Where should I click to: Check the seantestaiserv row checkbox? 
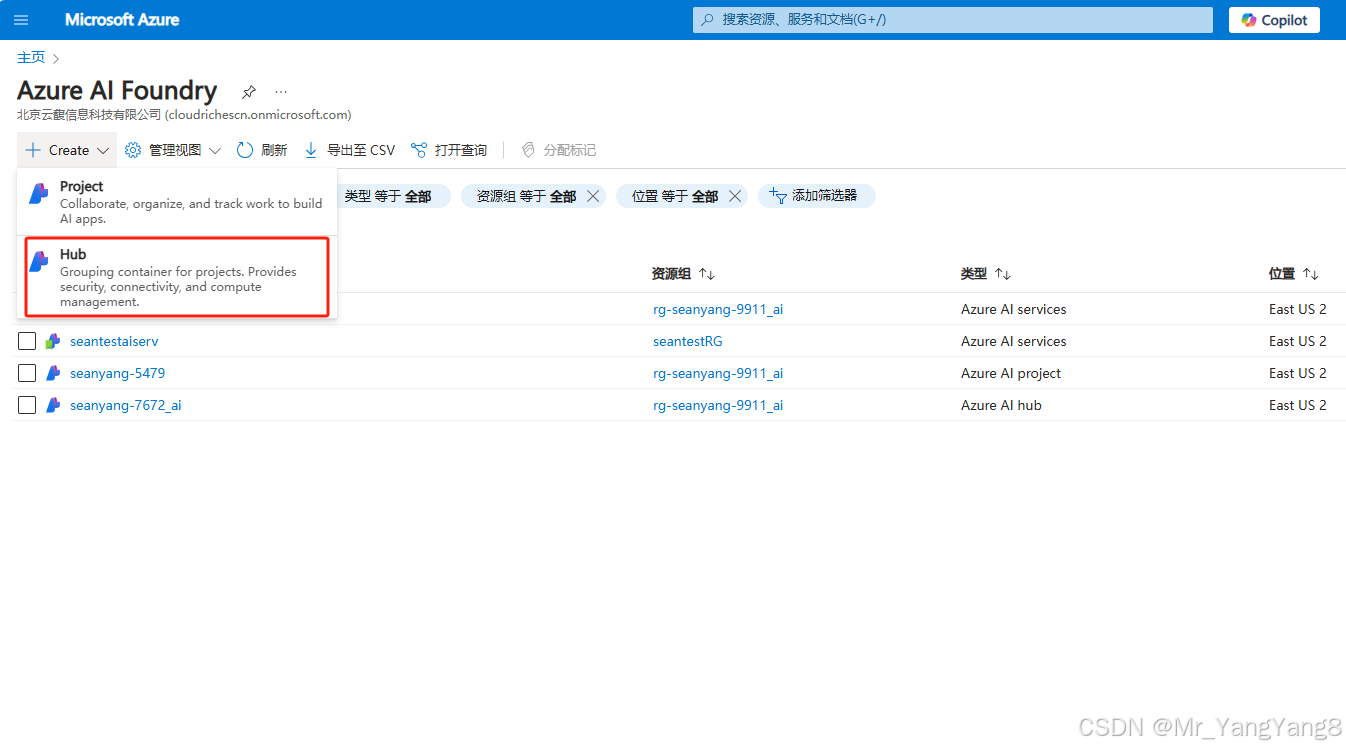point(27,341)
